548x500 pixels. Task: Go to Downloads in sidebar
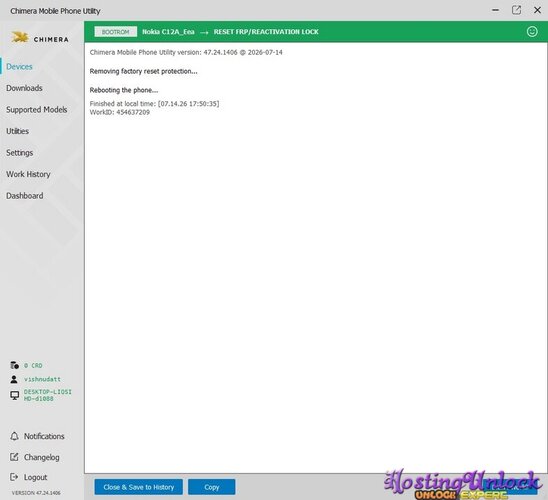tap(24, 88)
